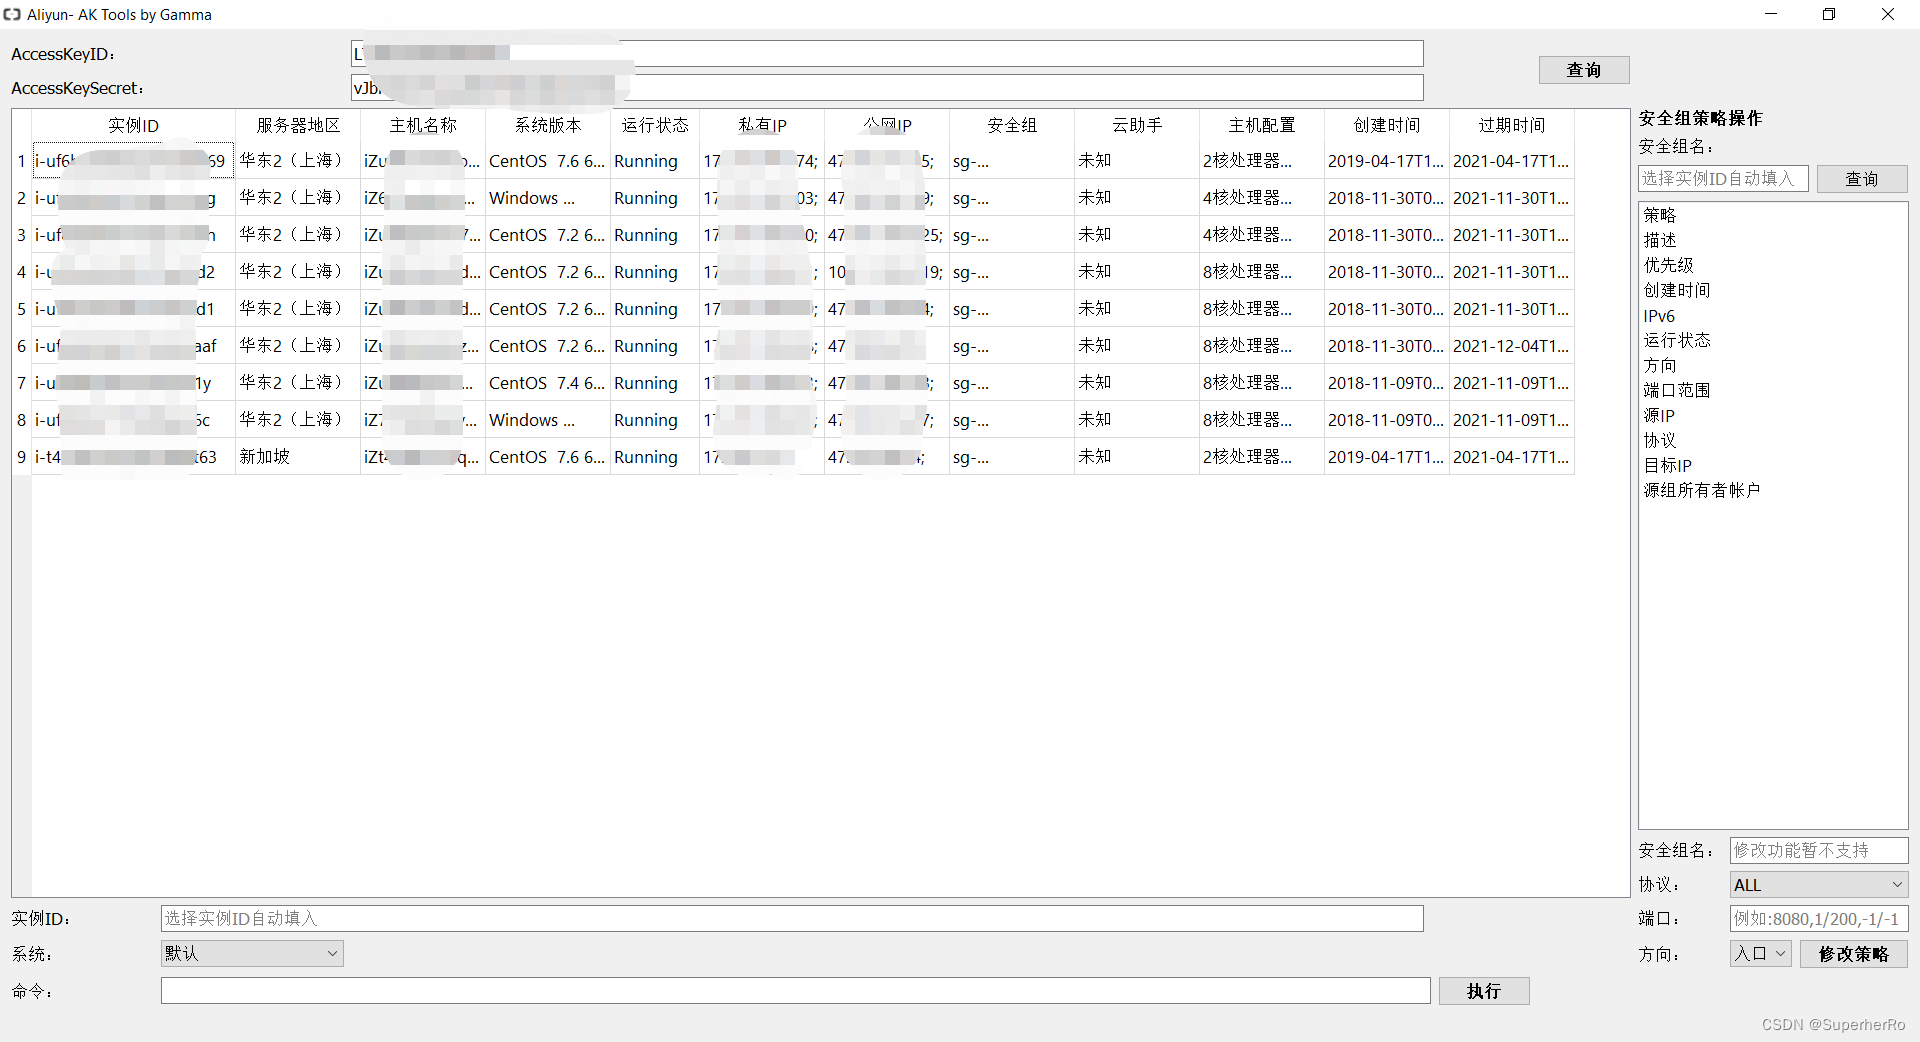Click the top 查询 button
Image resolution: width=1920 pixels, height=1042 pixels.
[1583, 70]
